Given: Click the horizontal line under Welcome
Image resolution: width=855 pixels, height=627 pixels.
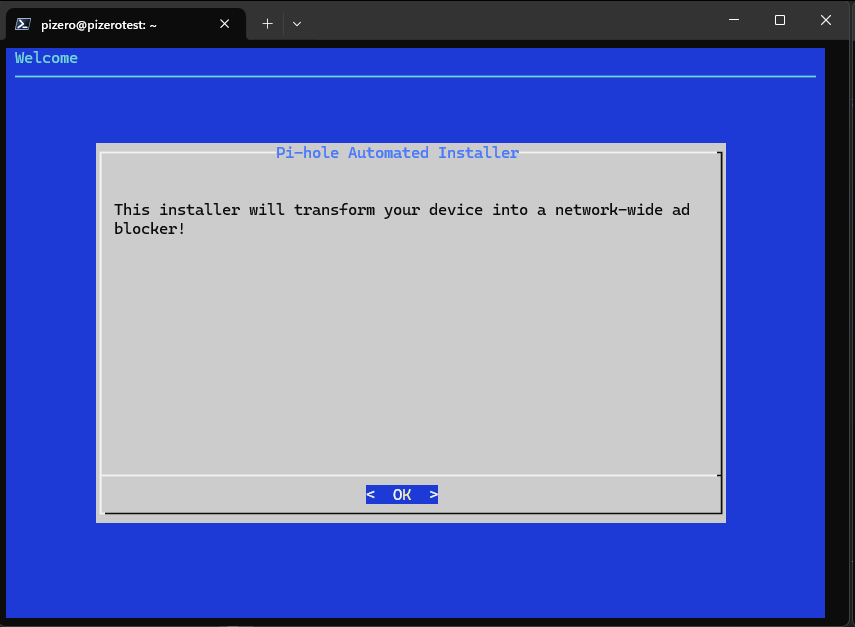Looking at the screenshot, I should tap(415, 76).
